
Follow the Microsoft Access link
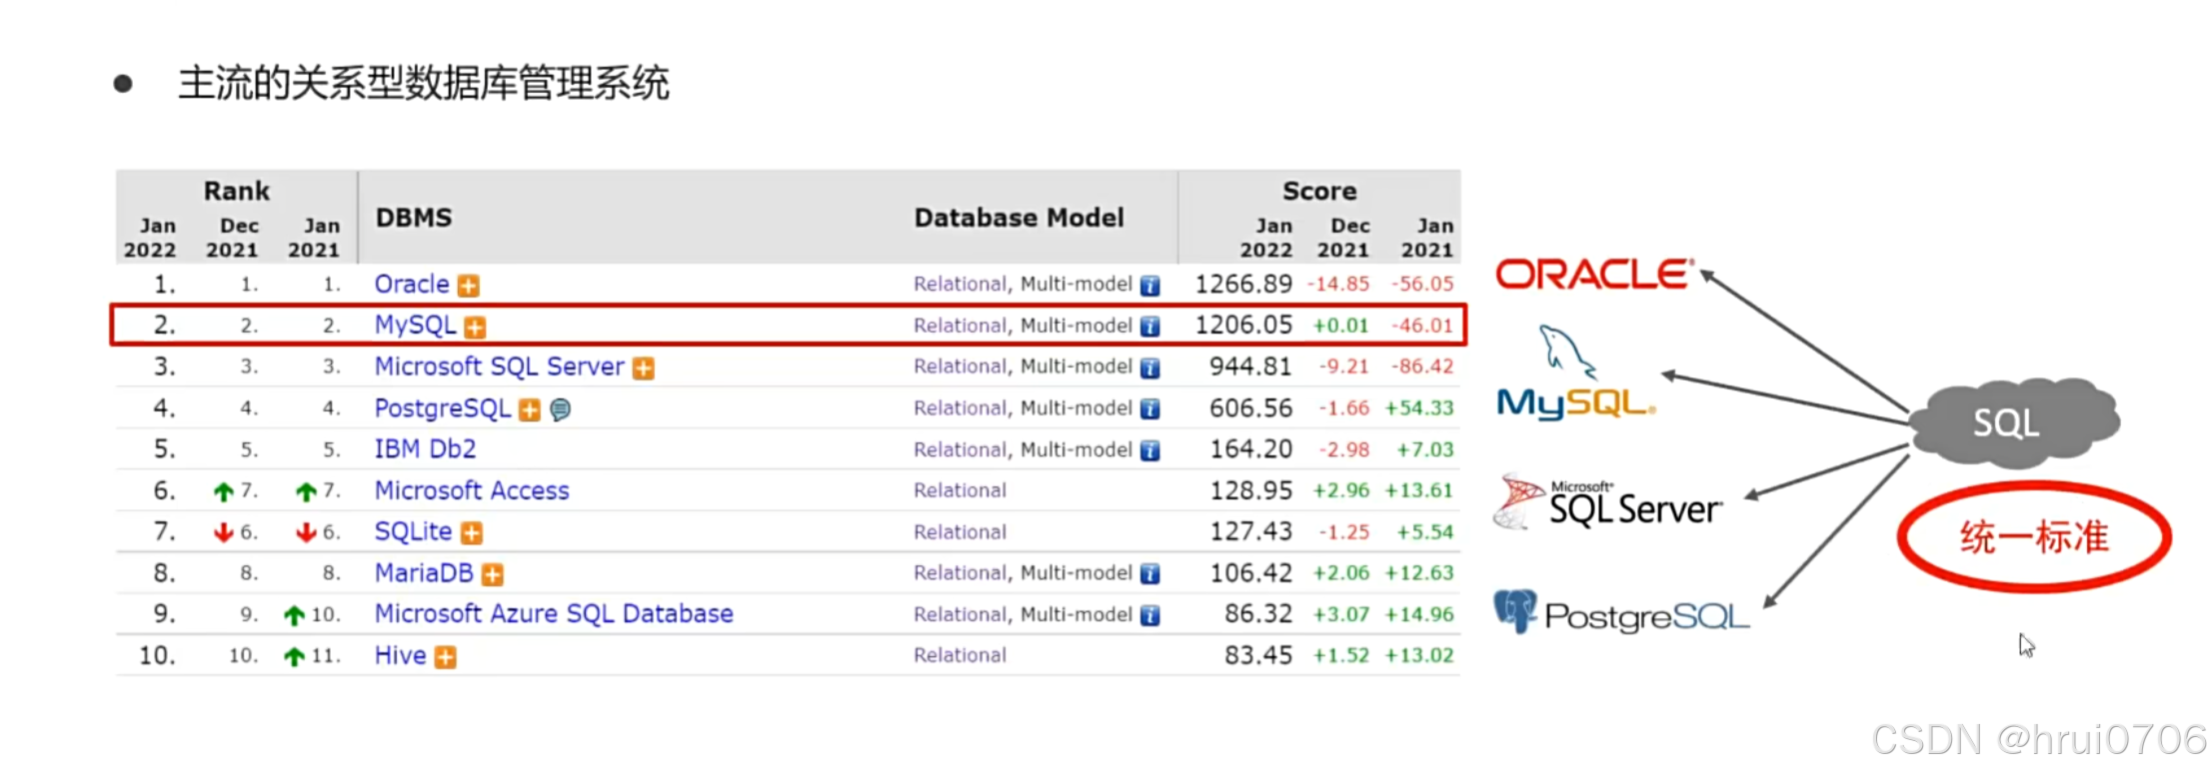[472, 490]
